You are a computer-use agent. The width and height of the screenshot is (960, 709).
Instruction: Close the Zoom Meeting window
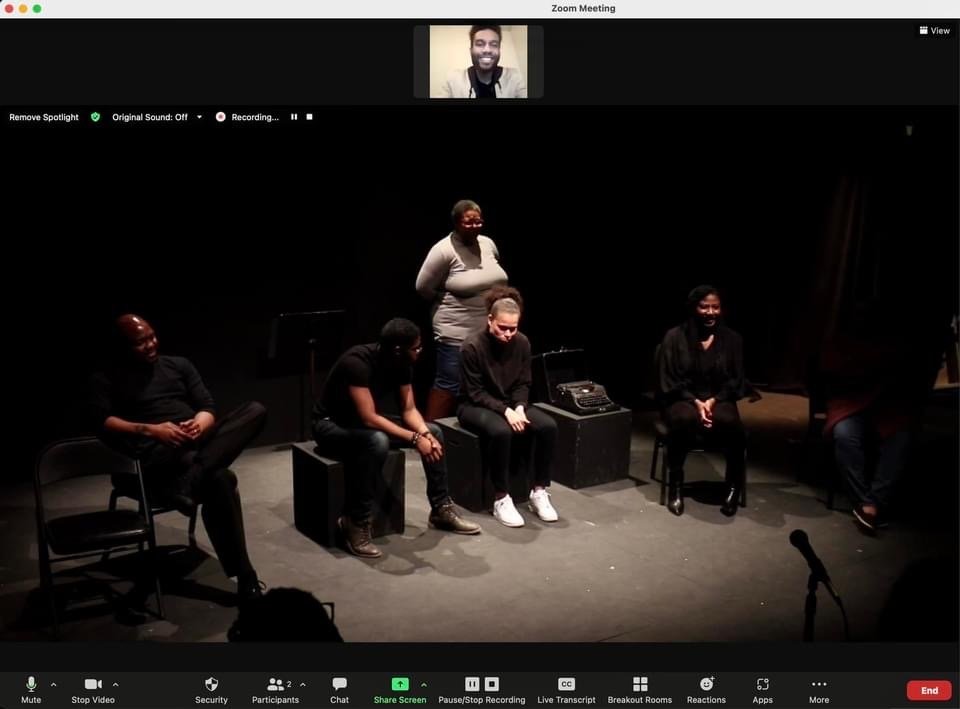(9, 9)
